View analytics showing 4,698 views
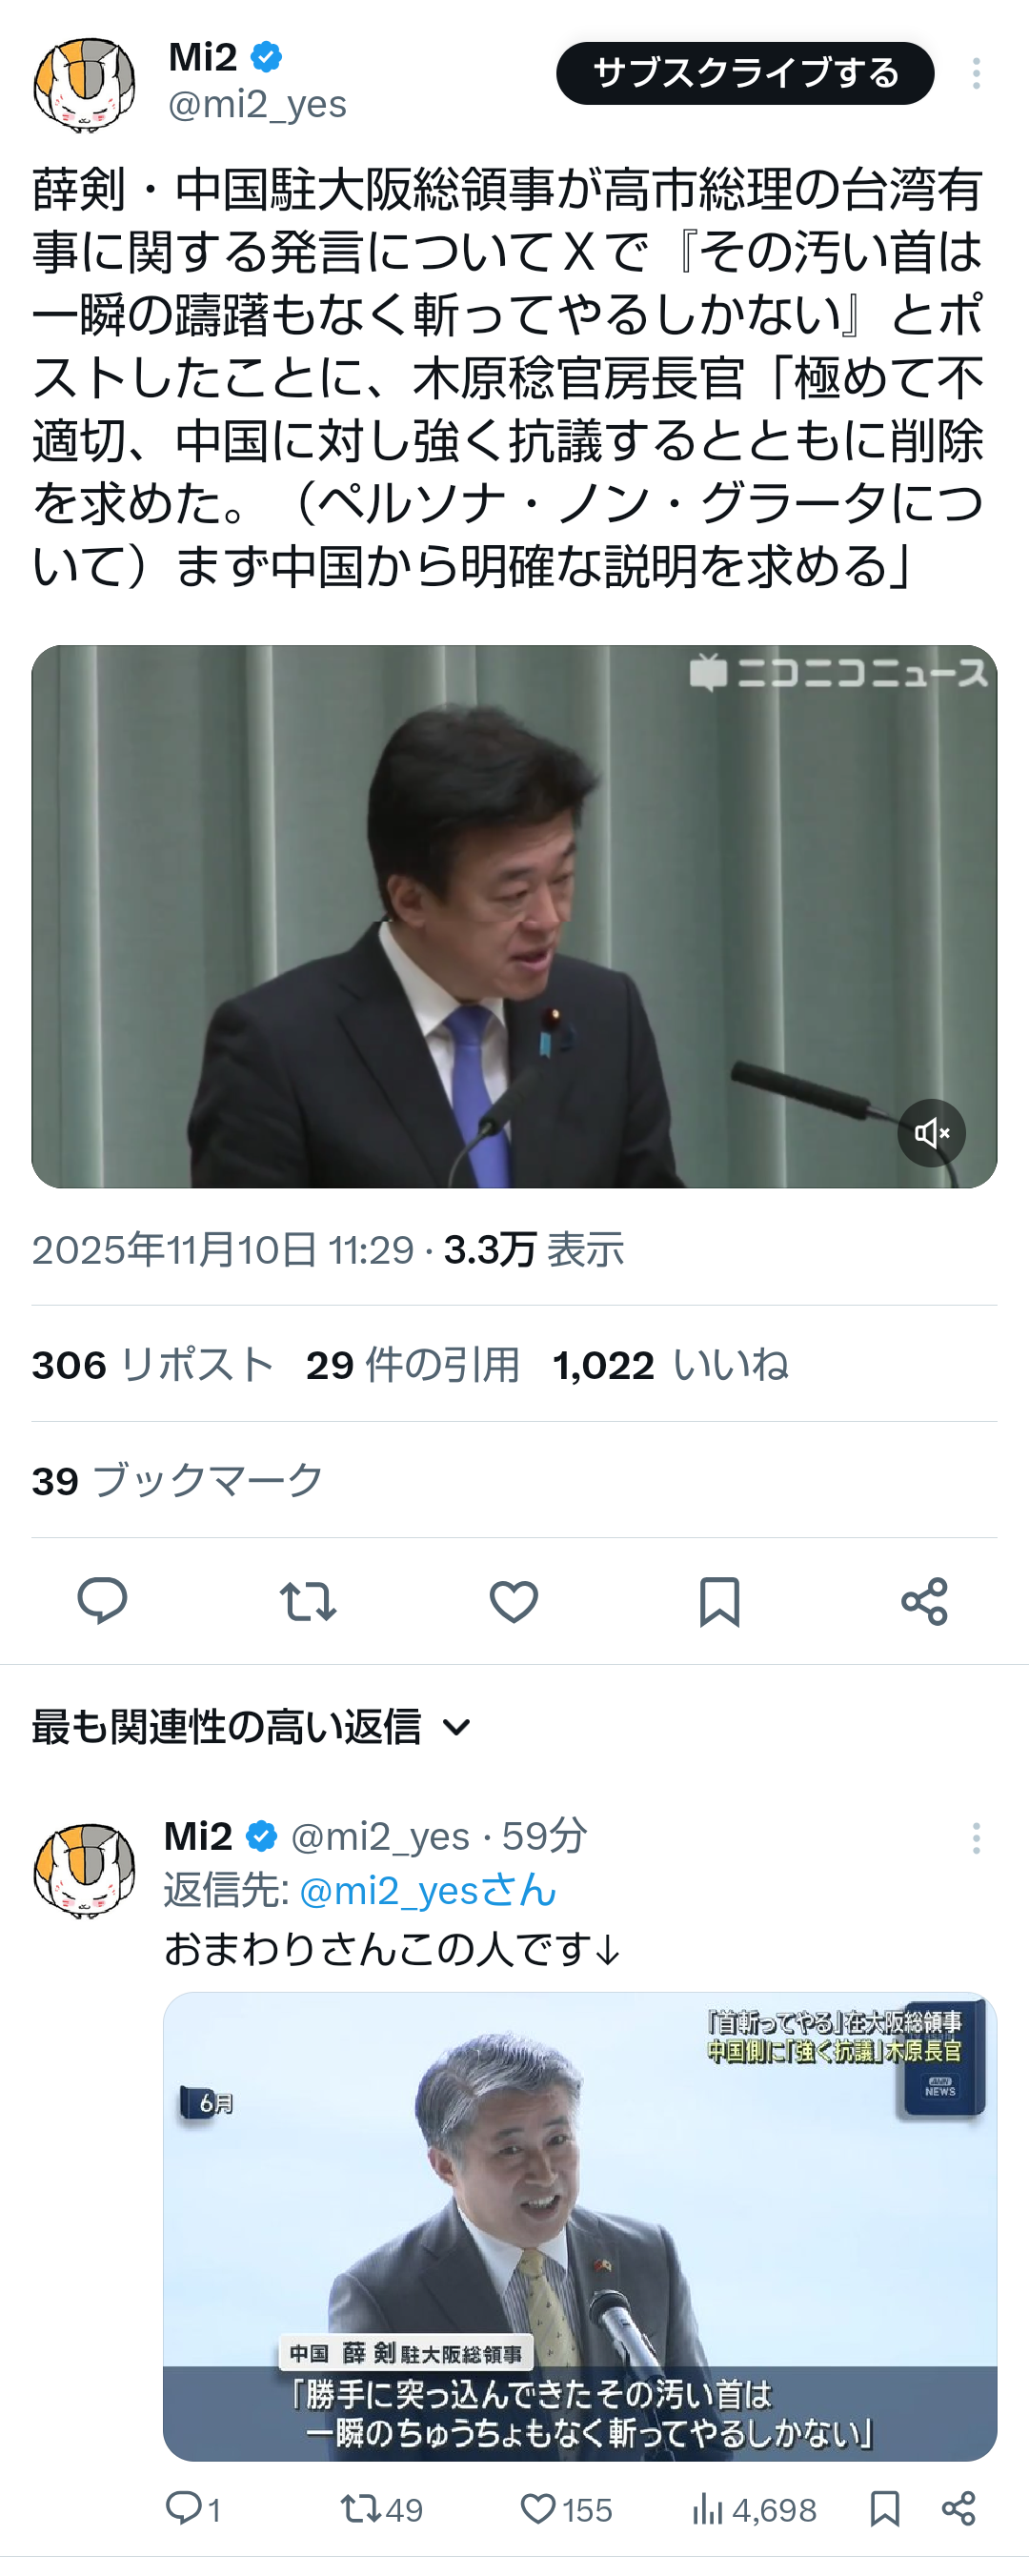Screen dimensions: 1029x2576 (754, 2508)
